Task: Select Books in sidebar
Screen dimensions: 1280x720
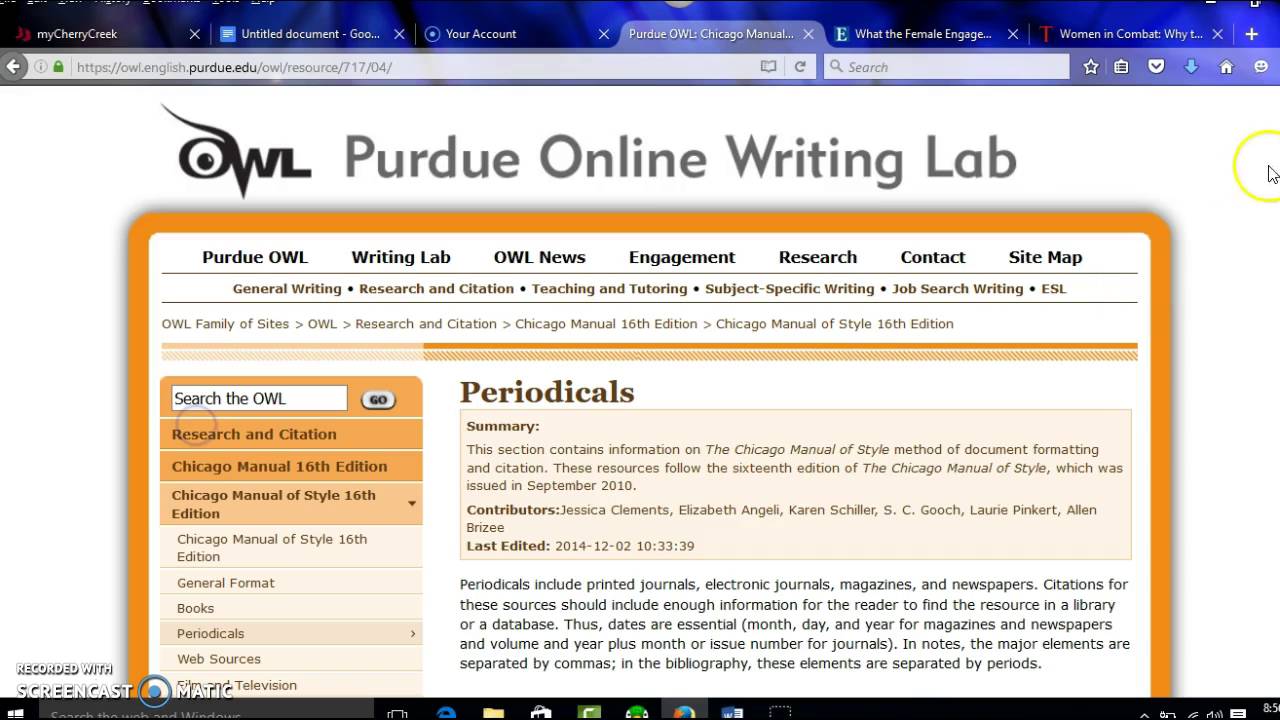Action: [195, 608]
